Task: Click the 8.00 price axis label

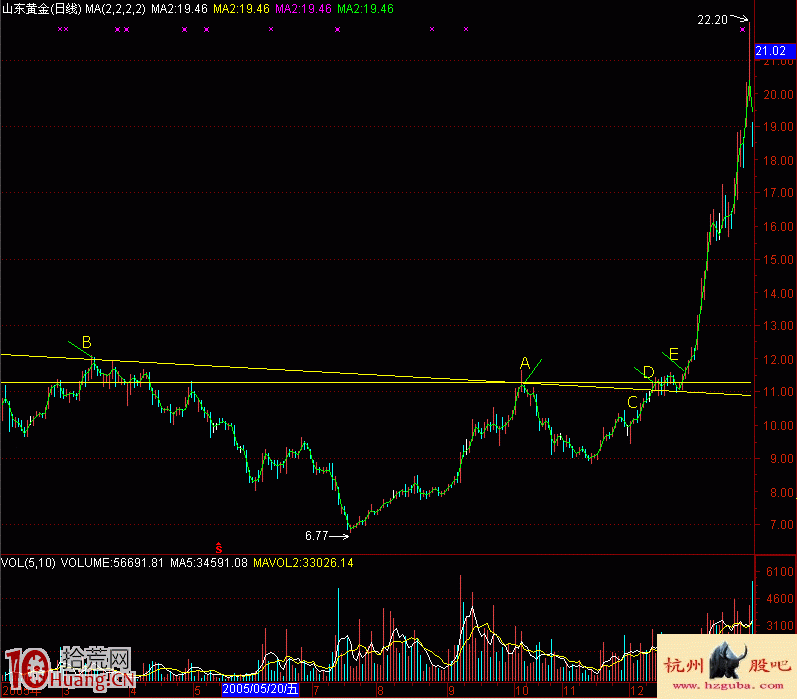Action: 782,493
